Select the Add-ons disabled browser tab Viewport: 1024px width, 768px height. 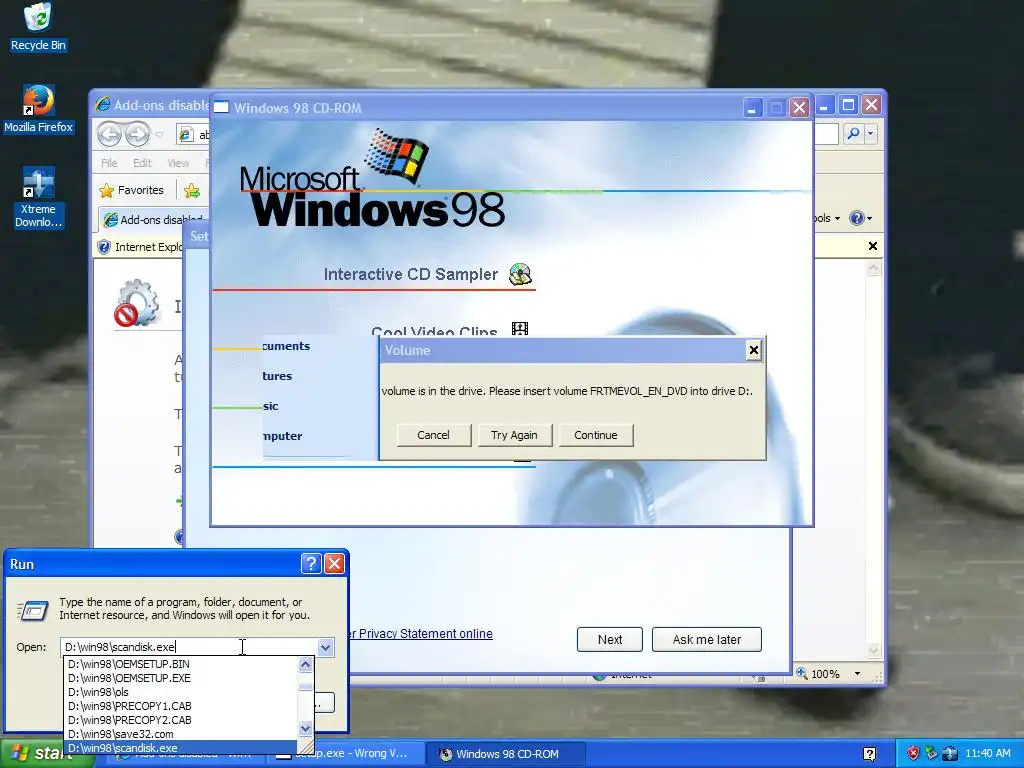[154, 219]
